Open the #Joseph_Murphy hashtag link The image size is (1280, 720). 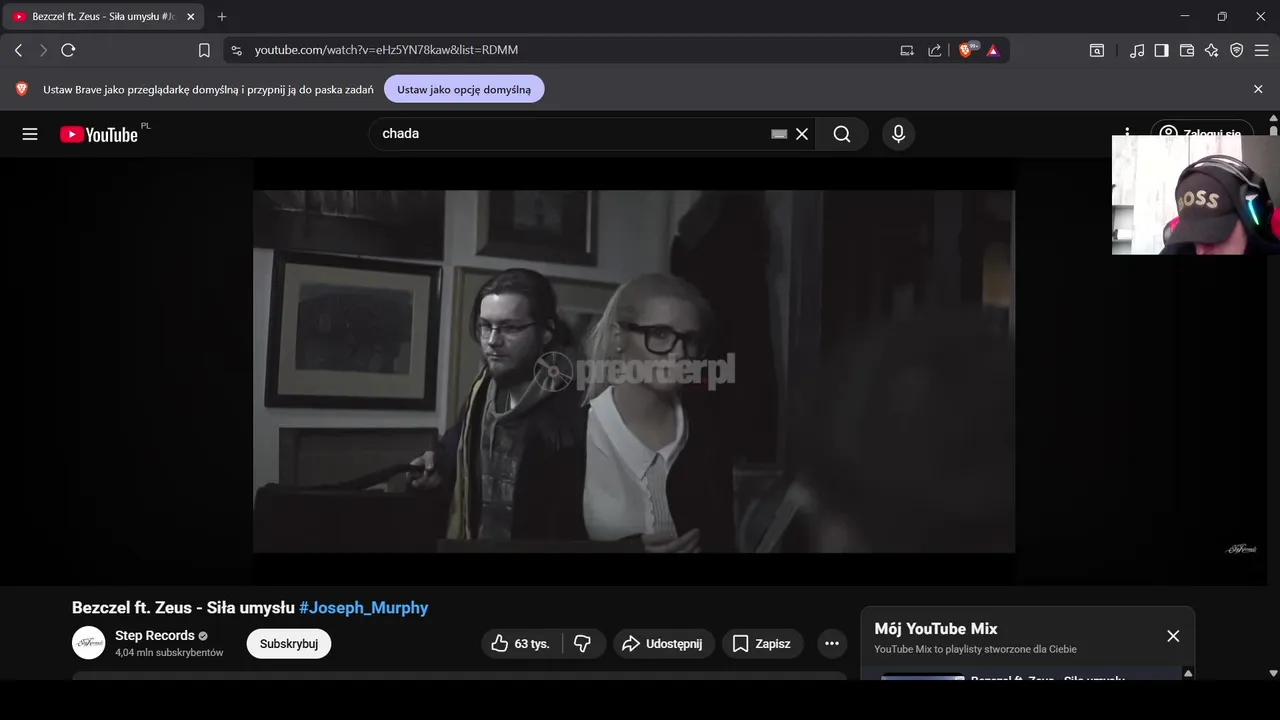[x=364, y=608]
